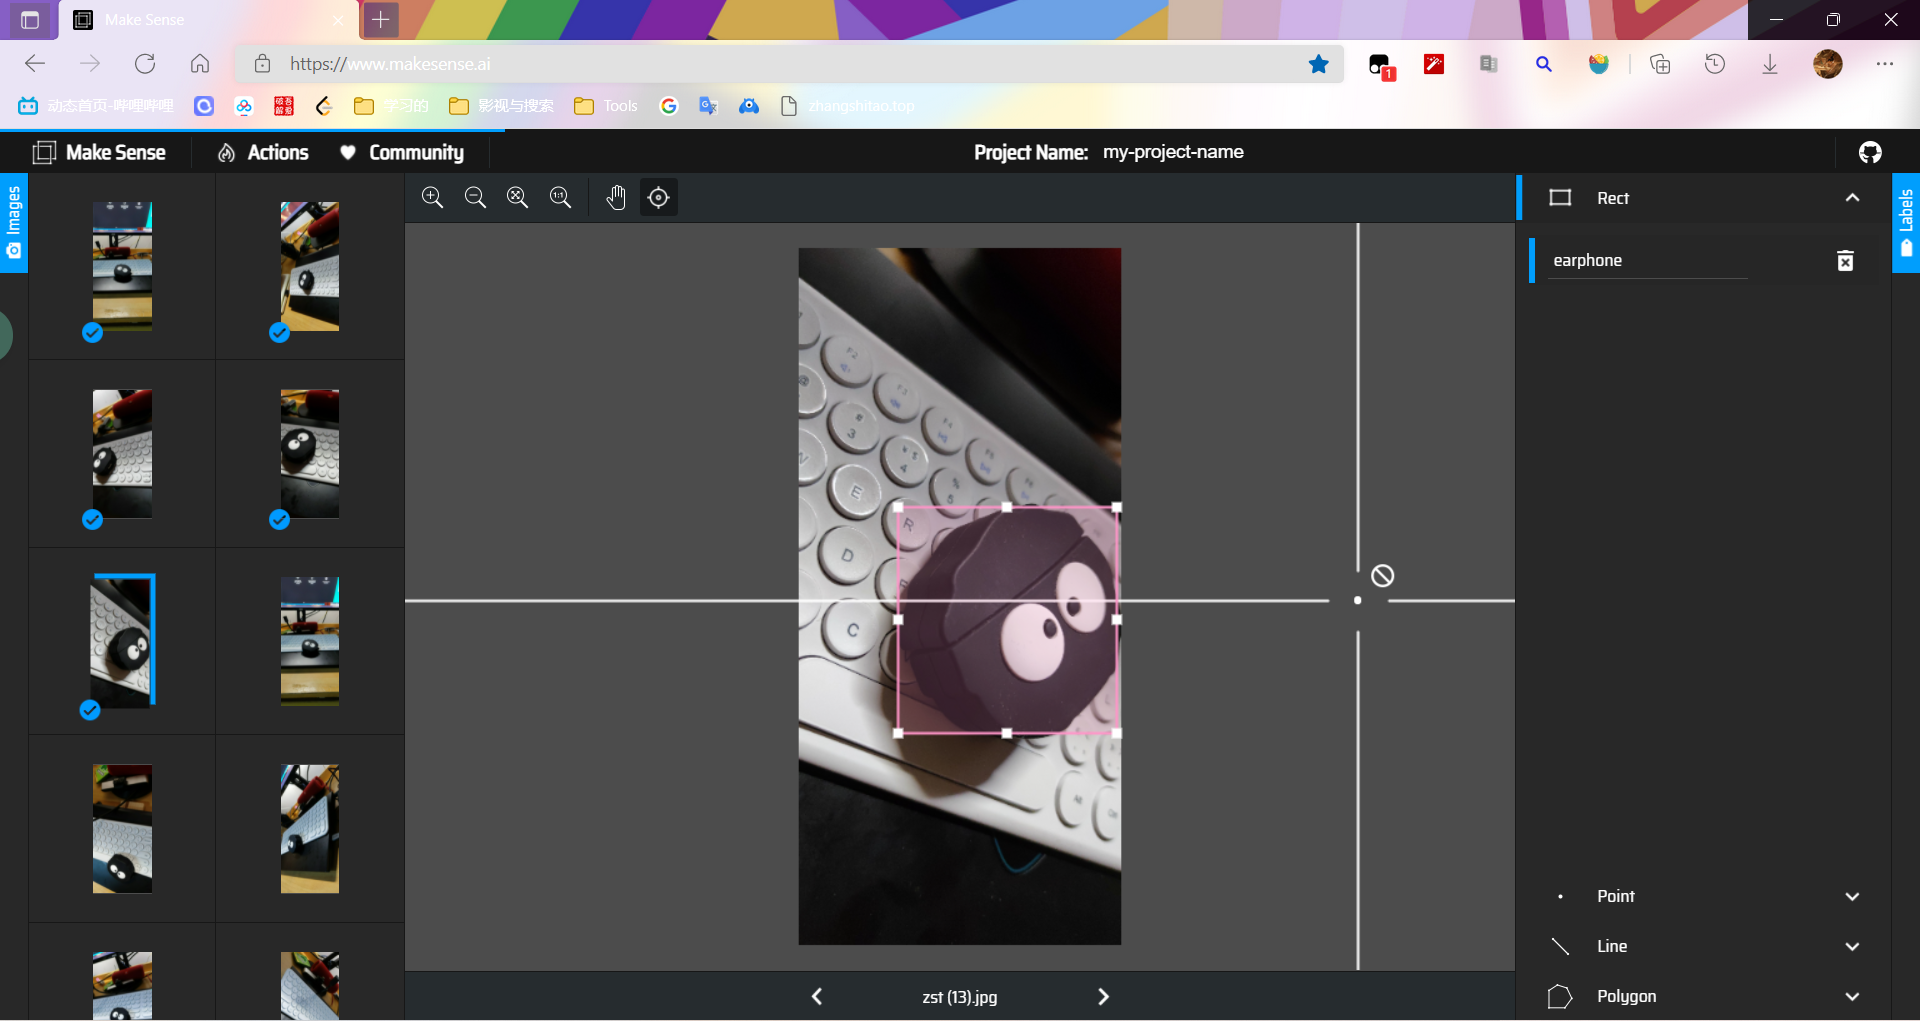Image resolution: width=1920 pixels, height=1021 pixels.
Task: Edit the project name my-project-name
Action: (x=1173, y=152)
